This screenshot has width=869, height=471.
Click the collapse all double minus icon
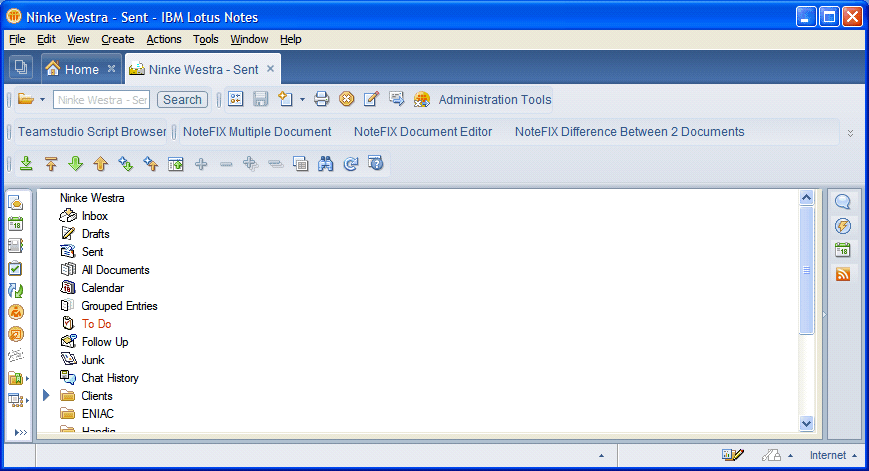pos(275,164)
